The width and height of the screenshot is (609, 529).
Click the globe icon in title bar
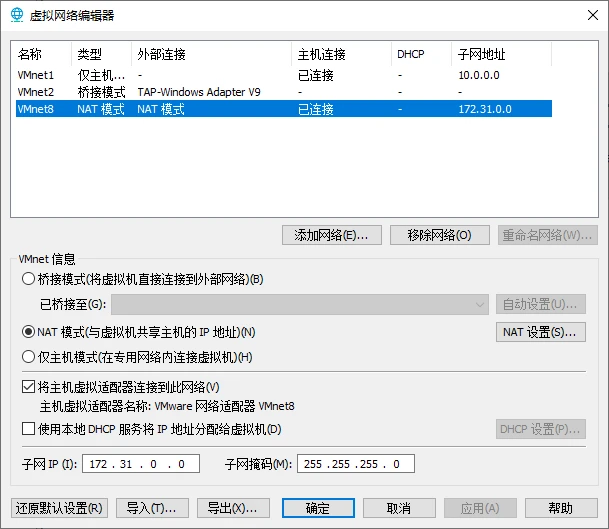pyautogui.click(x=17, y=15)
